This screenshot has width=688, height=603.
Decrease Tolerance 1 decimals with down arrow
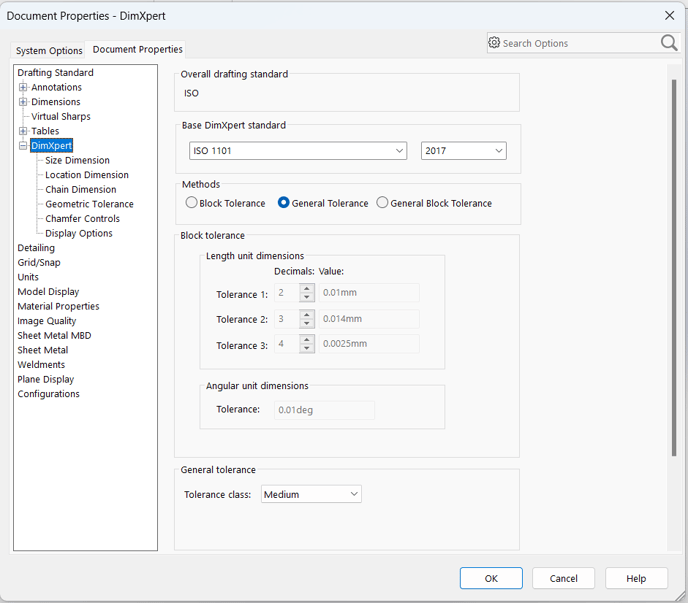[307, 297]
